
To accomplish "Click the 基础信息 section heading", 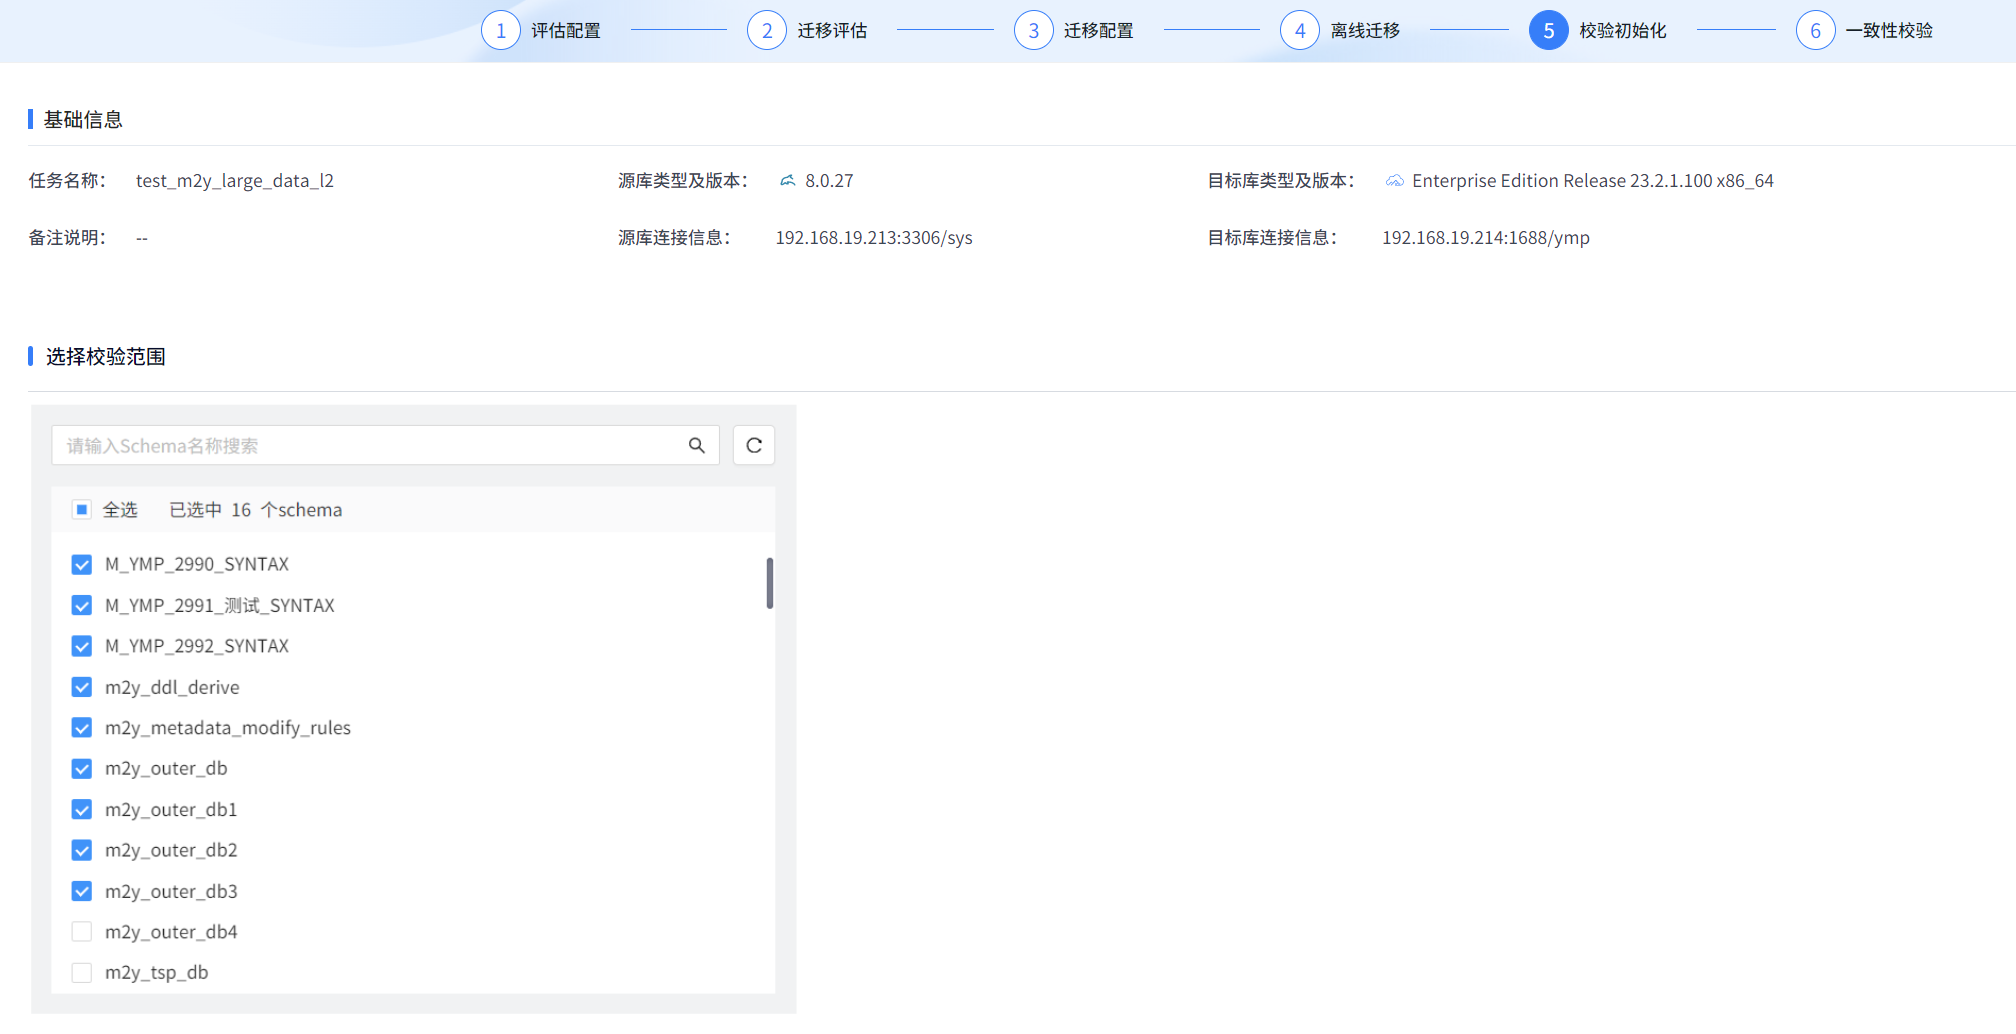I will click(x=83, y=120).
